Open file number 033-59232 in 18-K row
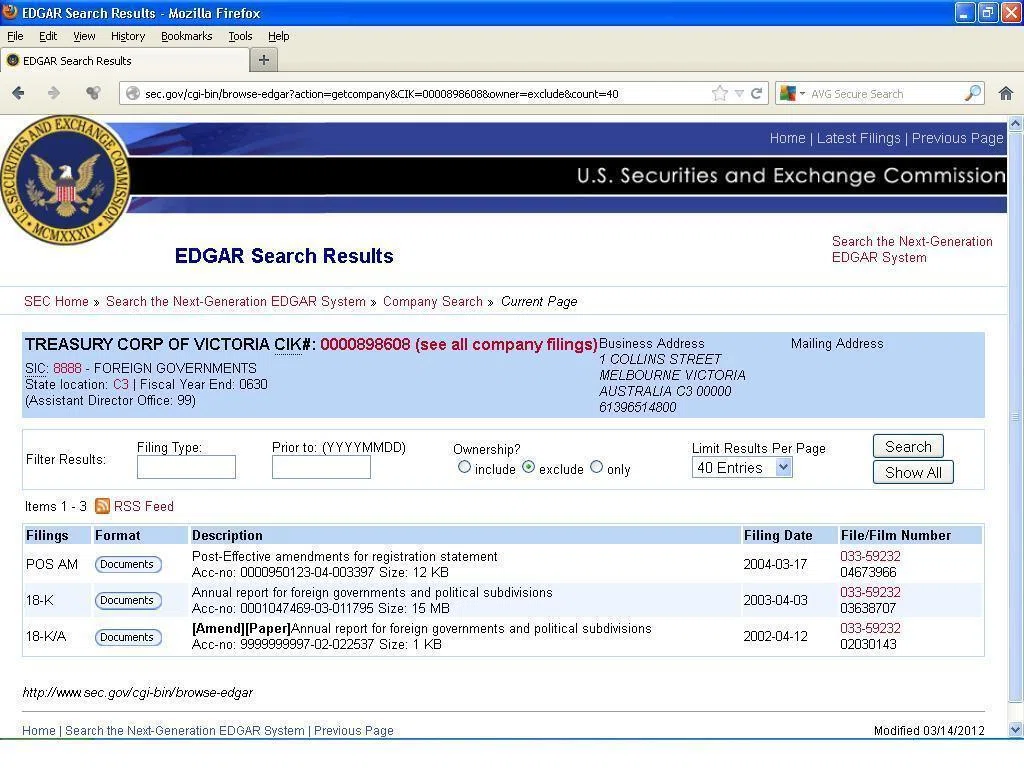The height and width of the screenshot is (768, 1024). pos(870,592)
